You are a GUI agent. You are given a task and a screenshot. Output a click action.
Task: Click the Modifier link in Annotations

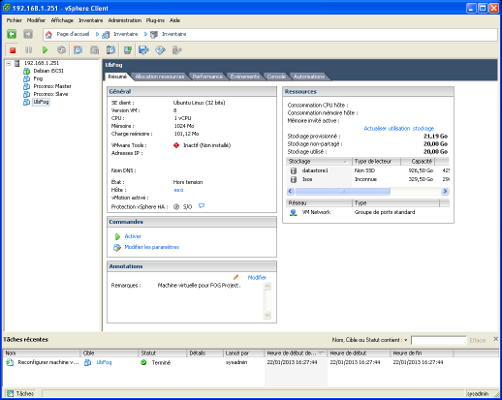pos(257,277)
